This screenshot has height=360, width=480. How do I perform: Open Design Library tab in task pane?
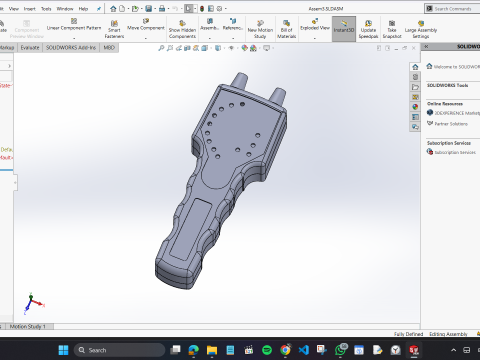(x=415, y=77)
